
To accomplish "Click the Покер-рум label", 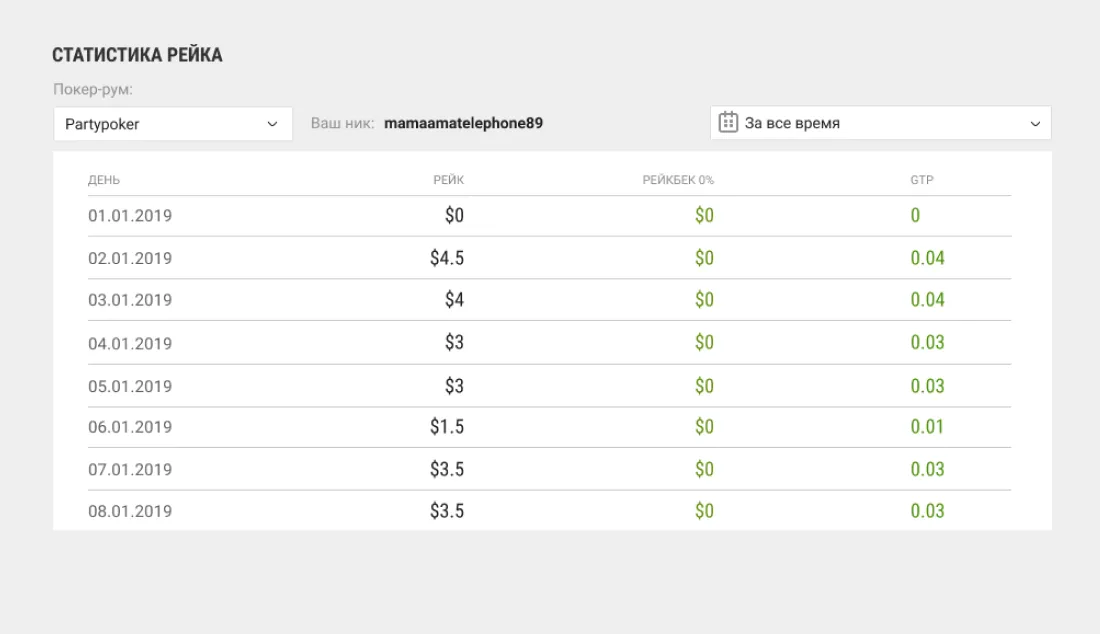I will click(93, 89).
